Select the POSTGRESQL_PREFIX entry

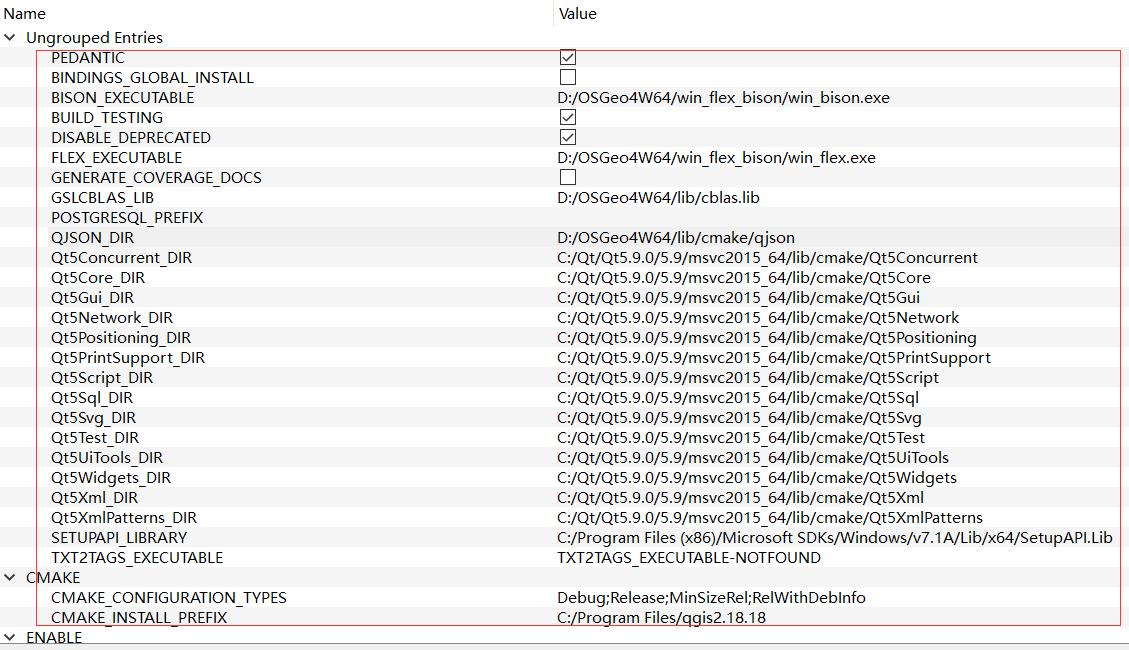click(x=127, y=217)
